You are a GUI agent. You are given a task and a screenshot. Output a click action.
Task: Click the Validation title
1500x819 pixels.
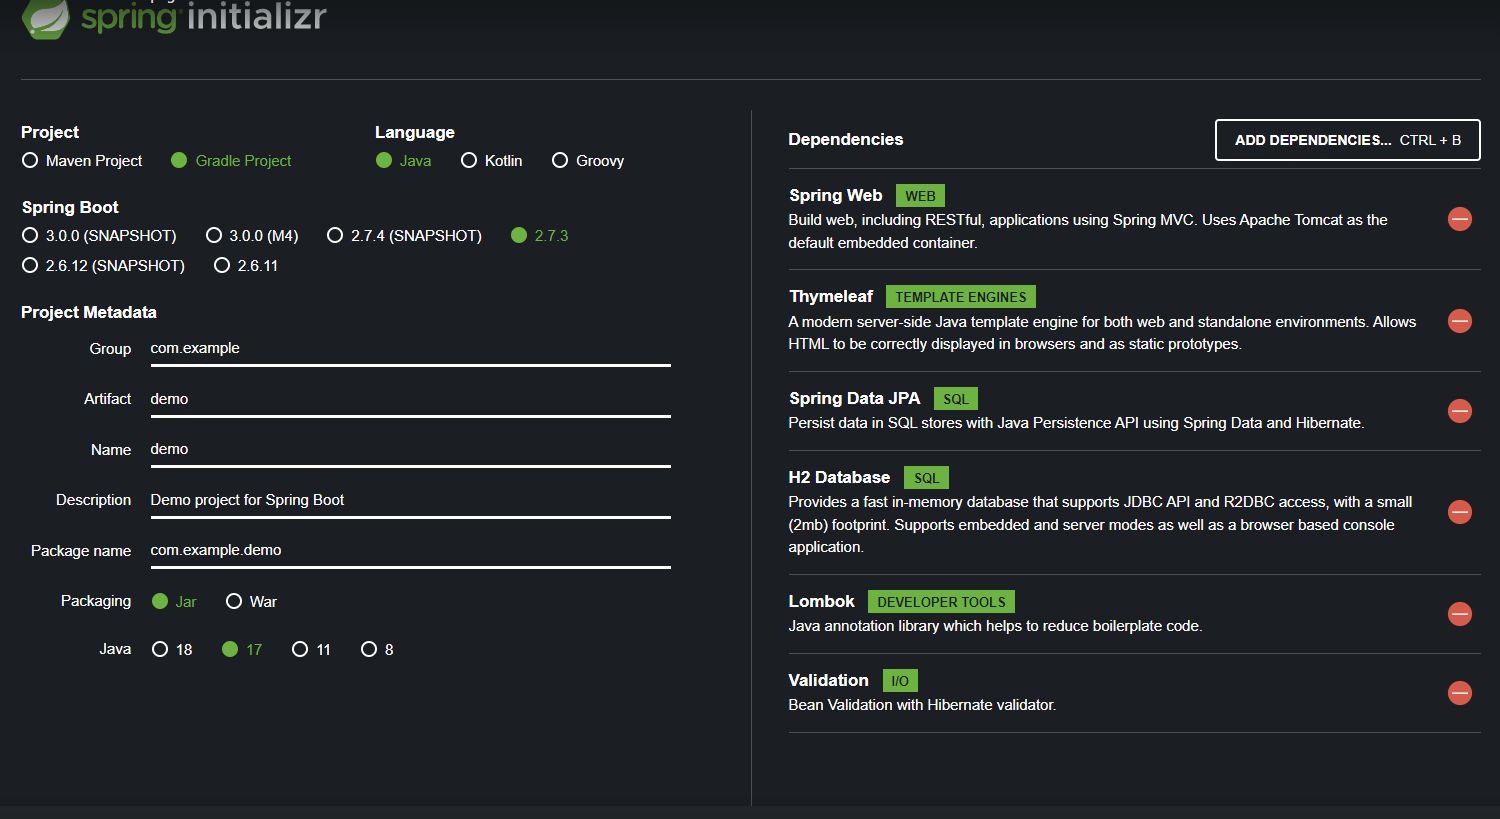[829, 681]
